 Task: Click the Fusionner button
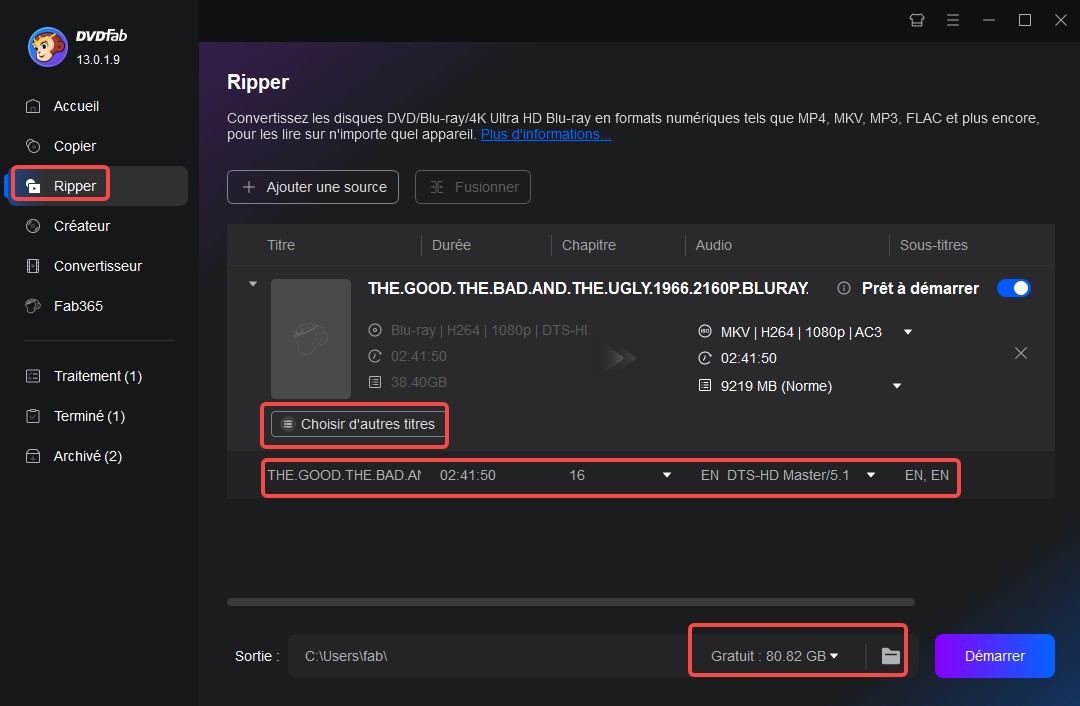[x=472, y=187]
